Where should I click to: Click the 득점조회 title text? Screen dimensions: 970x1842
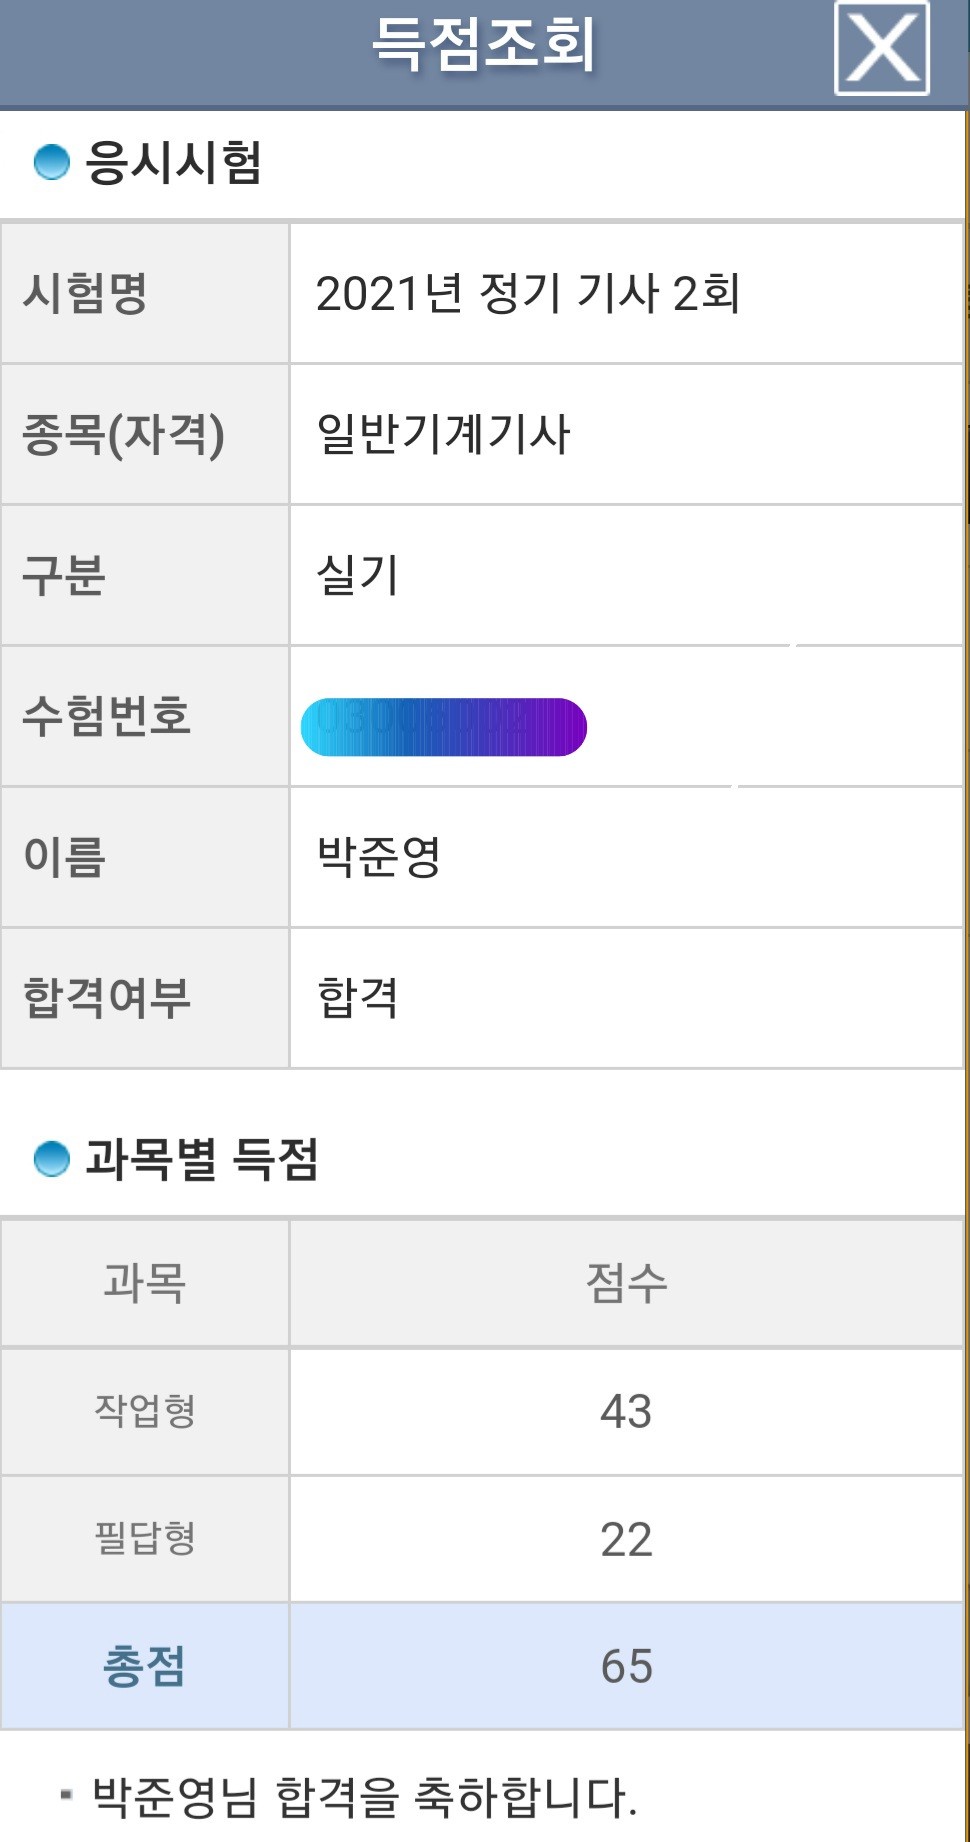point(484,45)
